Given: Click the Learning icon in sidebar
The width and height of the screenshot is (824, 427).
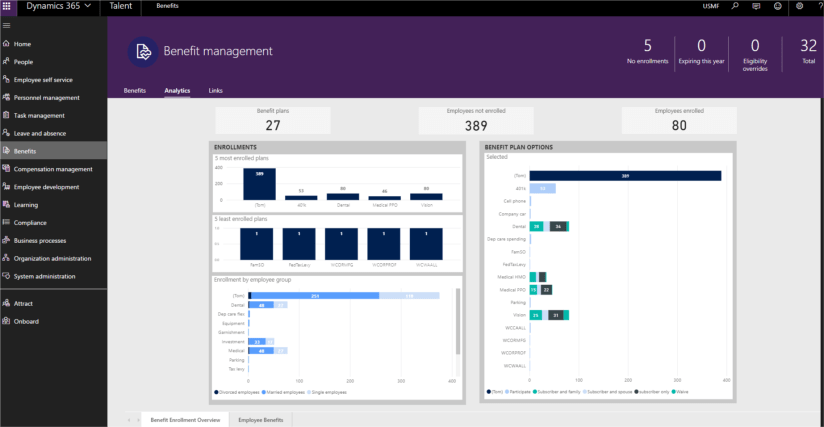Looking at the screenshot, I should click(6, 204).
